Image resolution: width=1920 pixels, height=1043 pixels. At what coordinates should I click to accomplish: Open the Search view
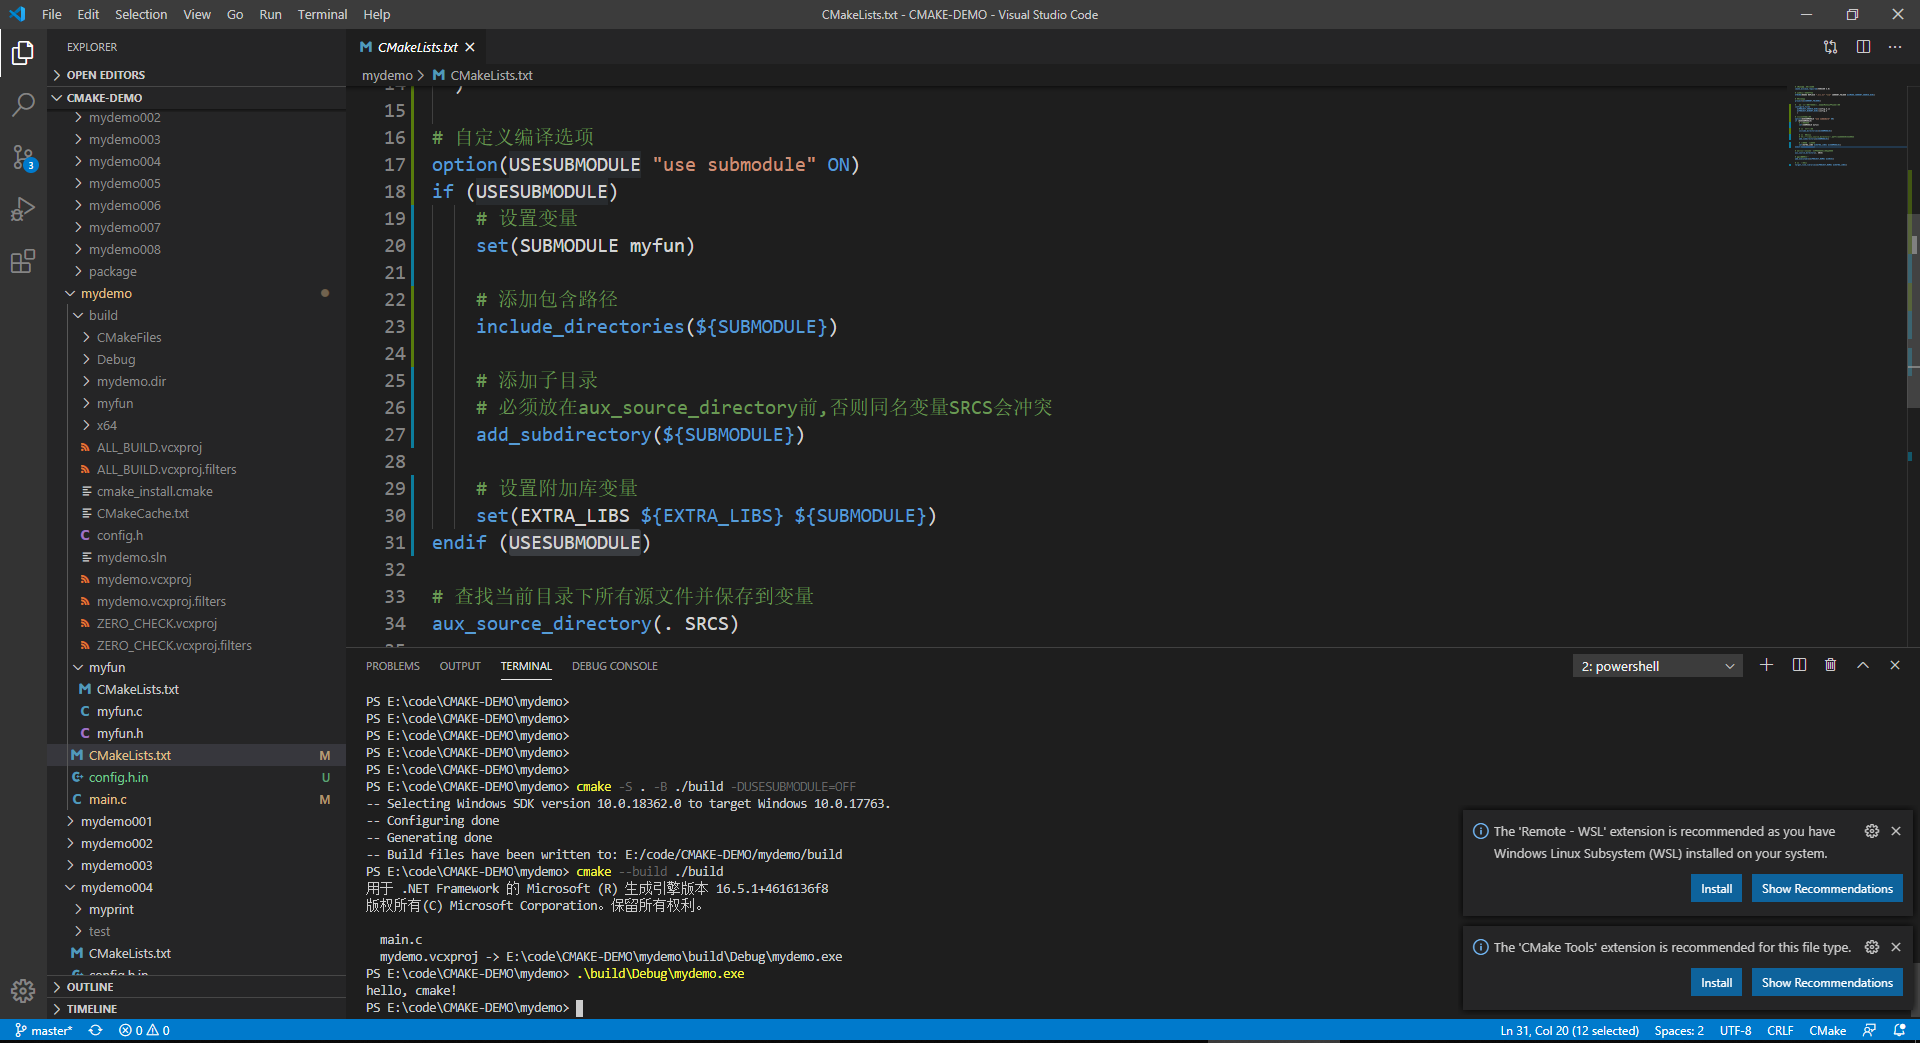pos(22,104)
